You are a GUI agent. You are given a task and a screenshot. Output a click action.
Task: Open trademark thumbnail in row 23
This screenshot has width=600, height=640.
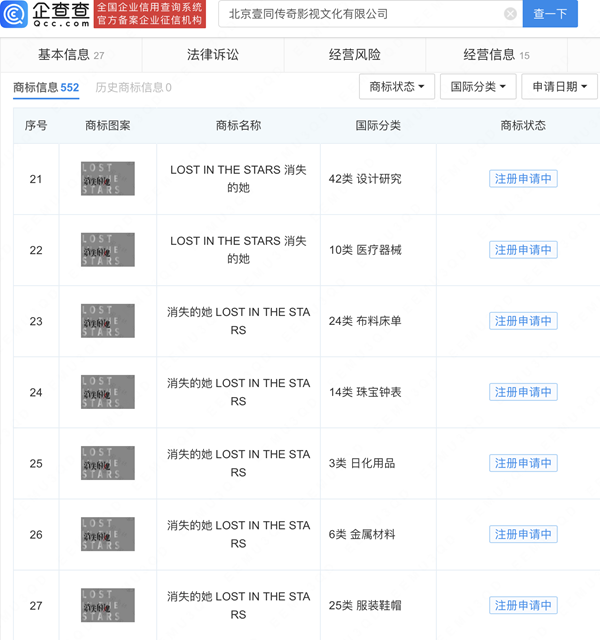tap(108, 321)
